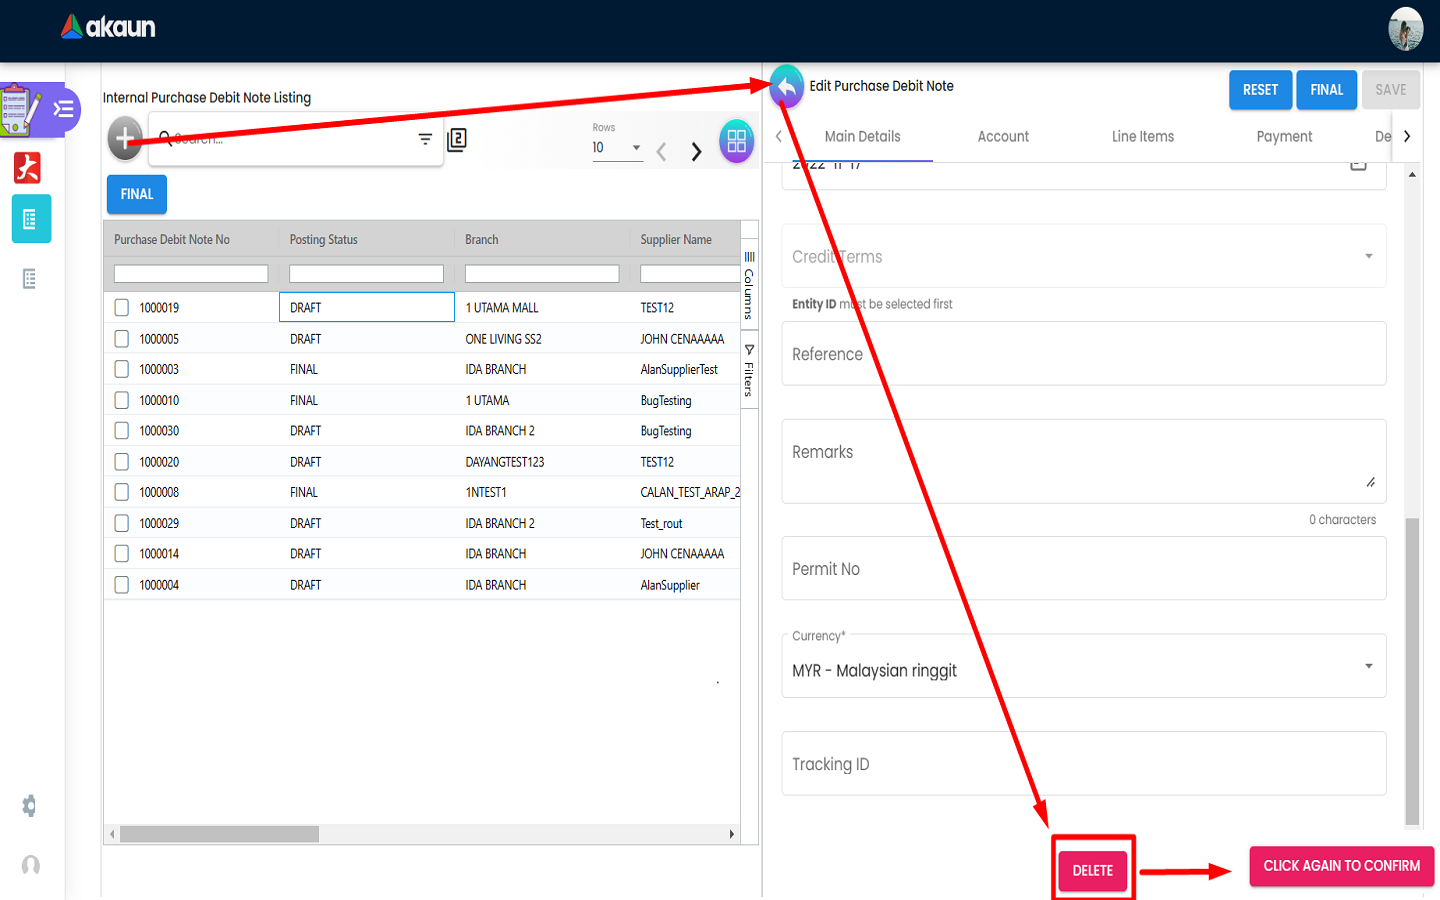The width and height of the screenshot is (1440, 900).
Task: Select the highlighted teal document listing icon
Action: click(x=31, y=218)
